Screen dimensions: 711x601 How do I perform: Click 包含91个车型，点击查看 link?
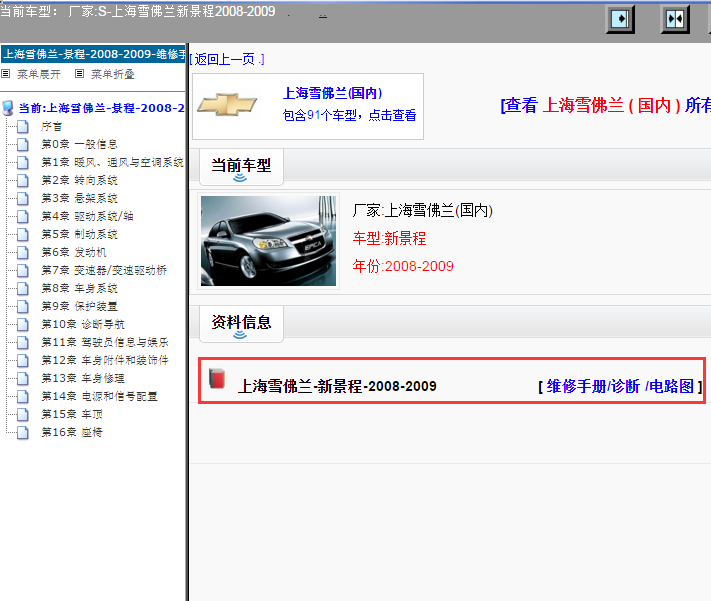coord(349,115)
